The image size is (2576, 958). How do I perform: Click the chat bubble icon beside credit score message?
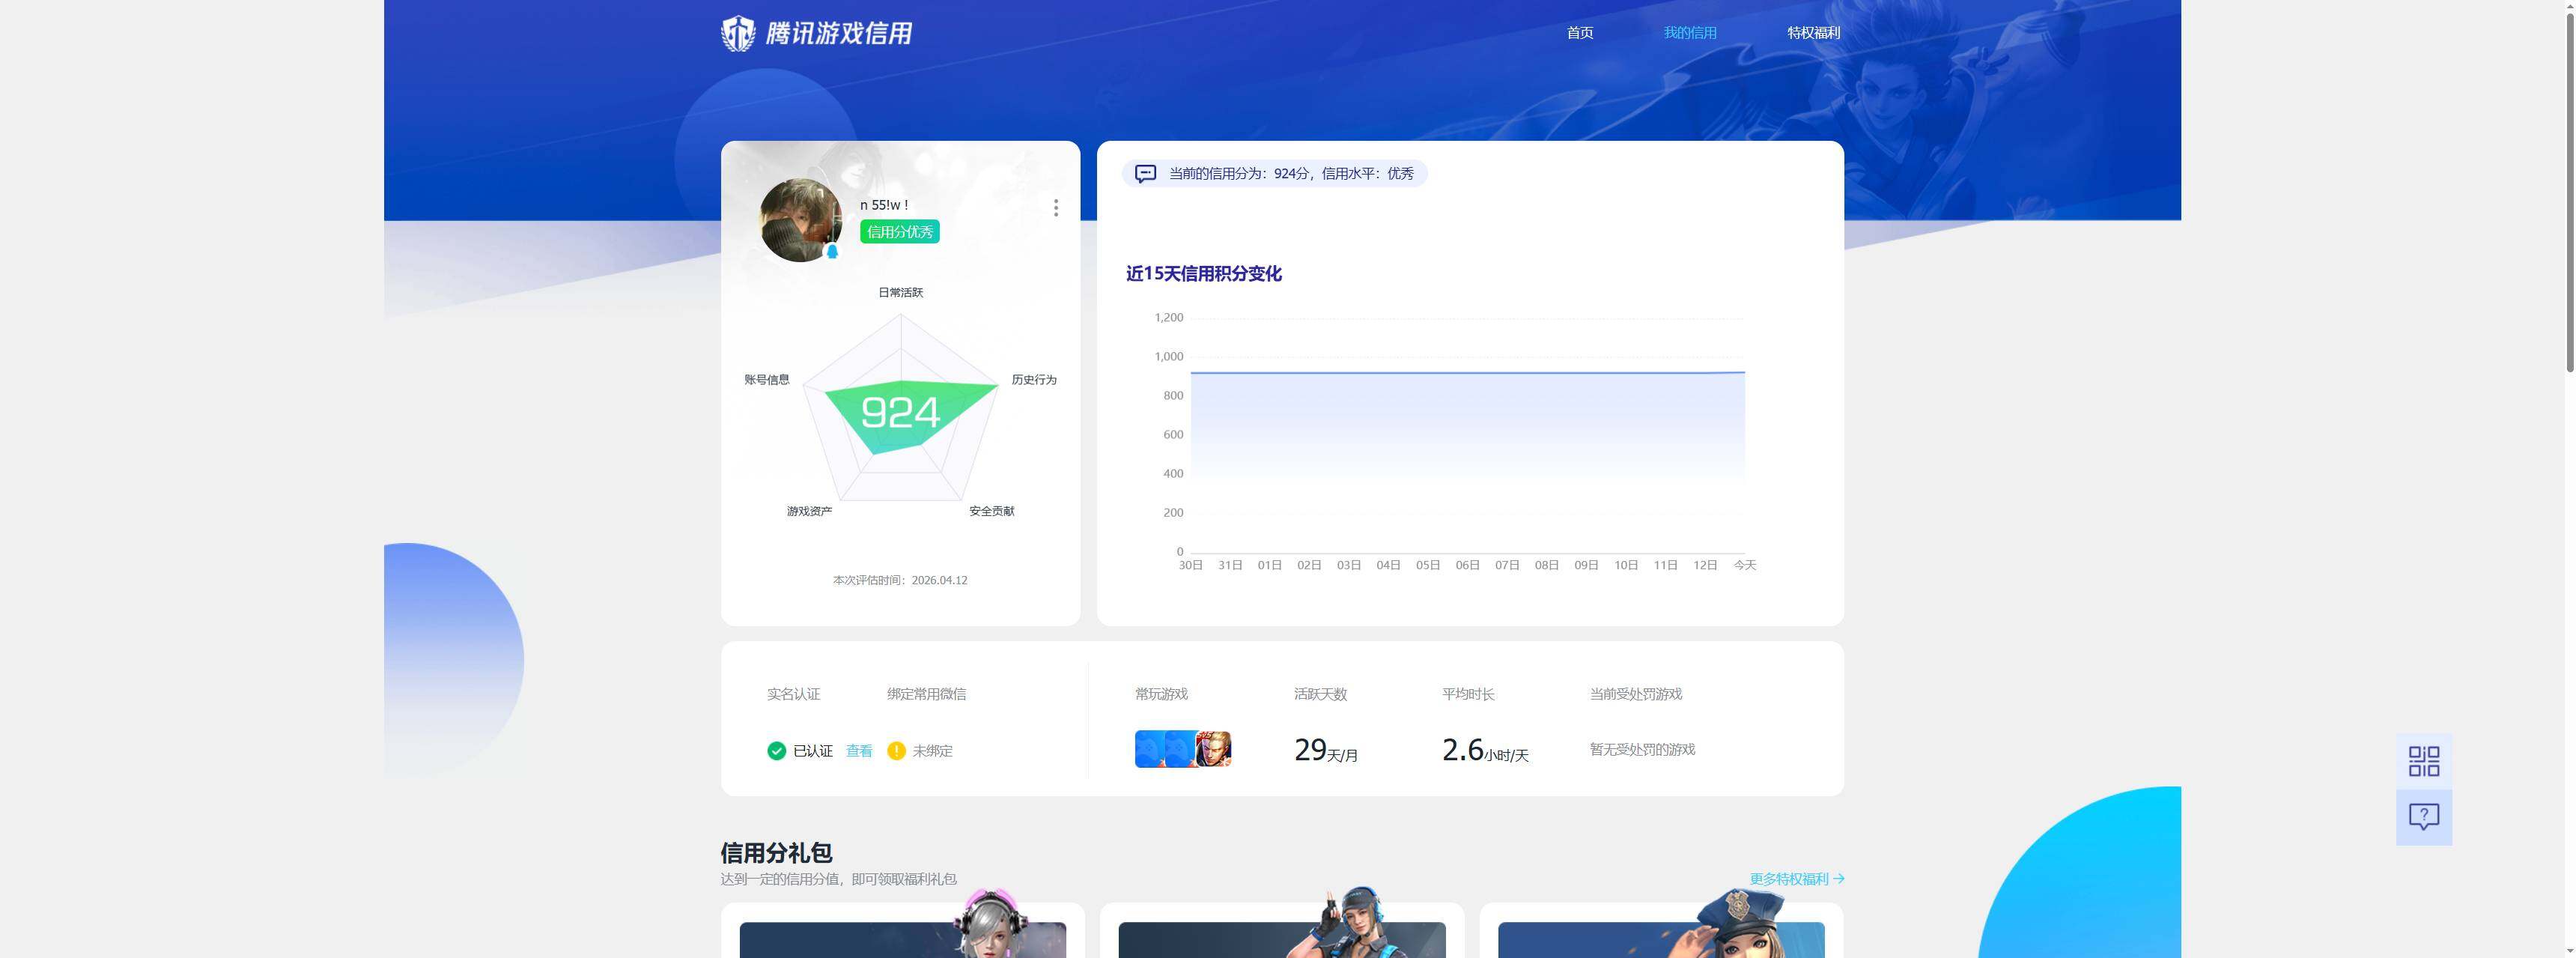pyautogui.click(x=1146, y=173)
